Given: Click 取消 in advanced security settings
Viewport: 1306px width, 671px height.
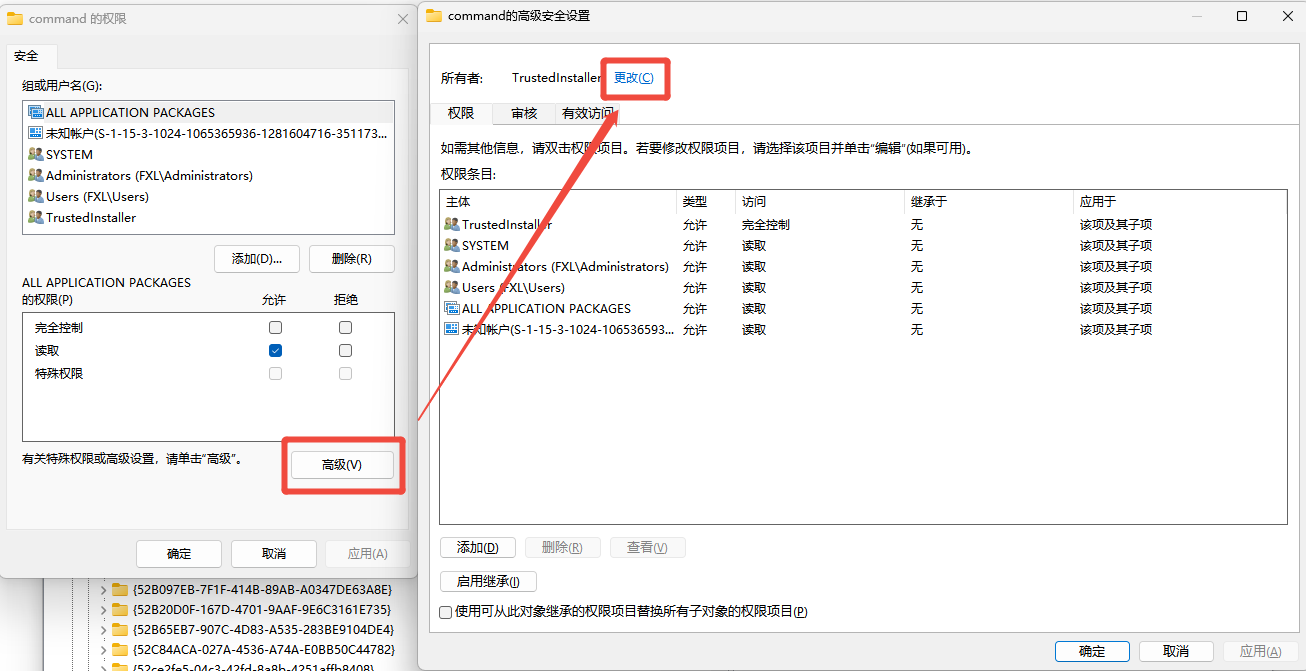Looking at the screenshot, I should (1176, 651).
